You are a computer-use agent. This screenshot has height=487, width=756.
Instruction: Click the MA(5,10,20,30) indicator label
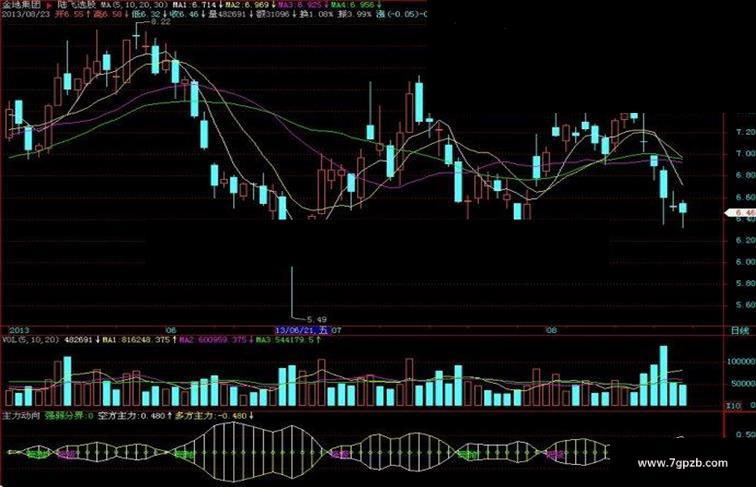pyautogui.click(x=135, y=5)
